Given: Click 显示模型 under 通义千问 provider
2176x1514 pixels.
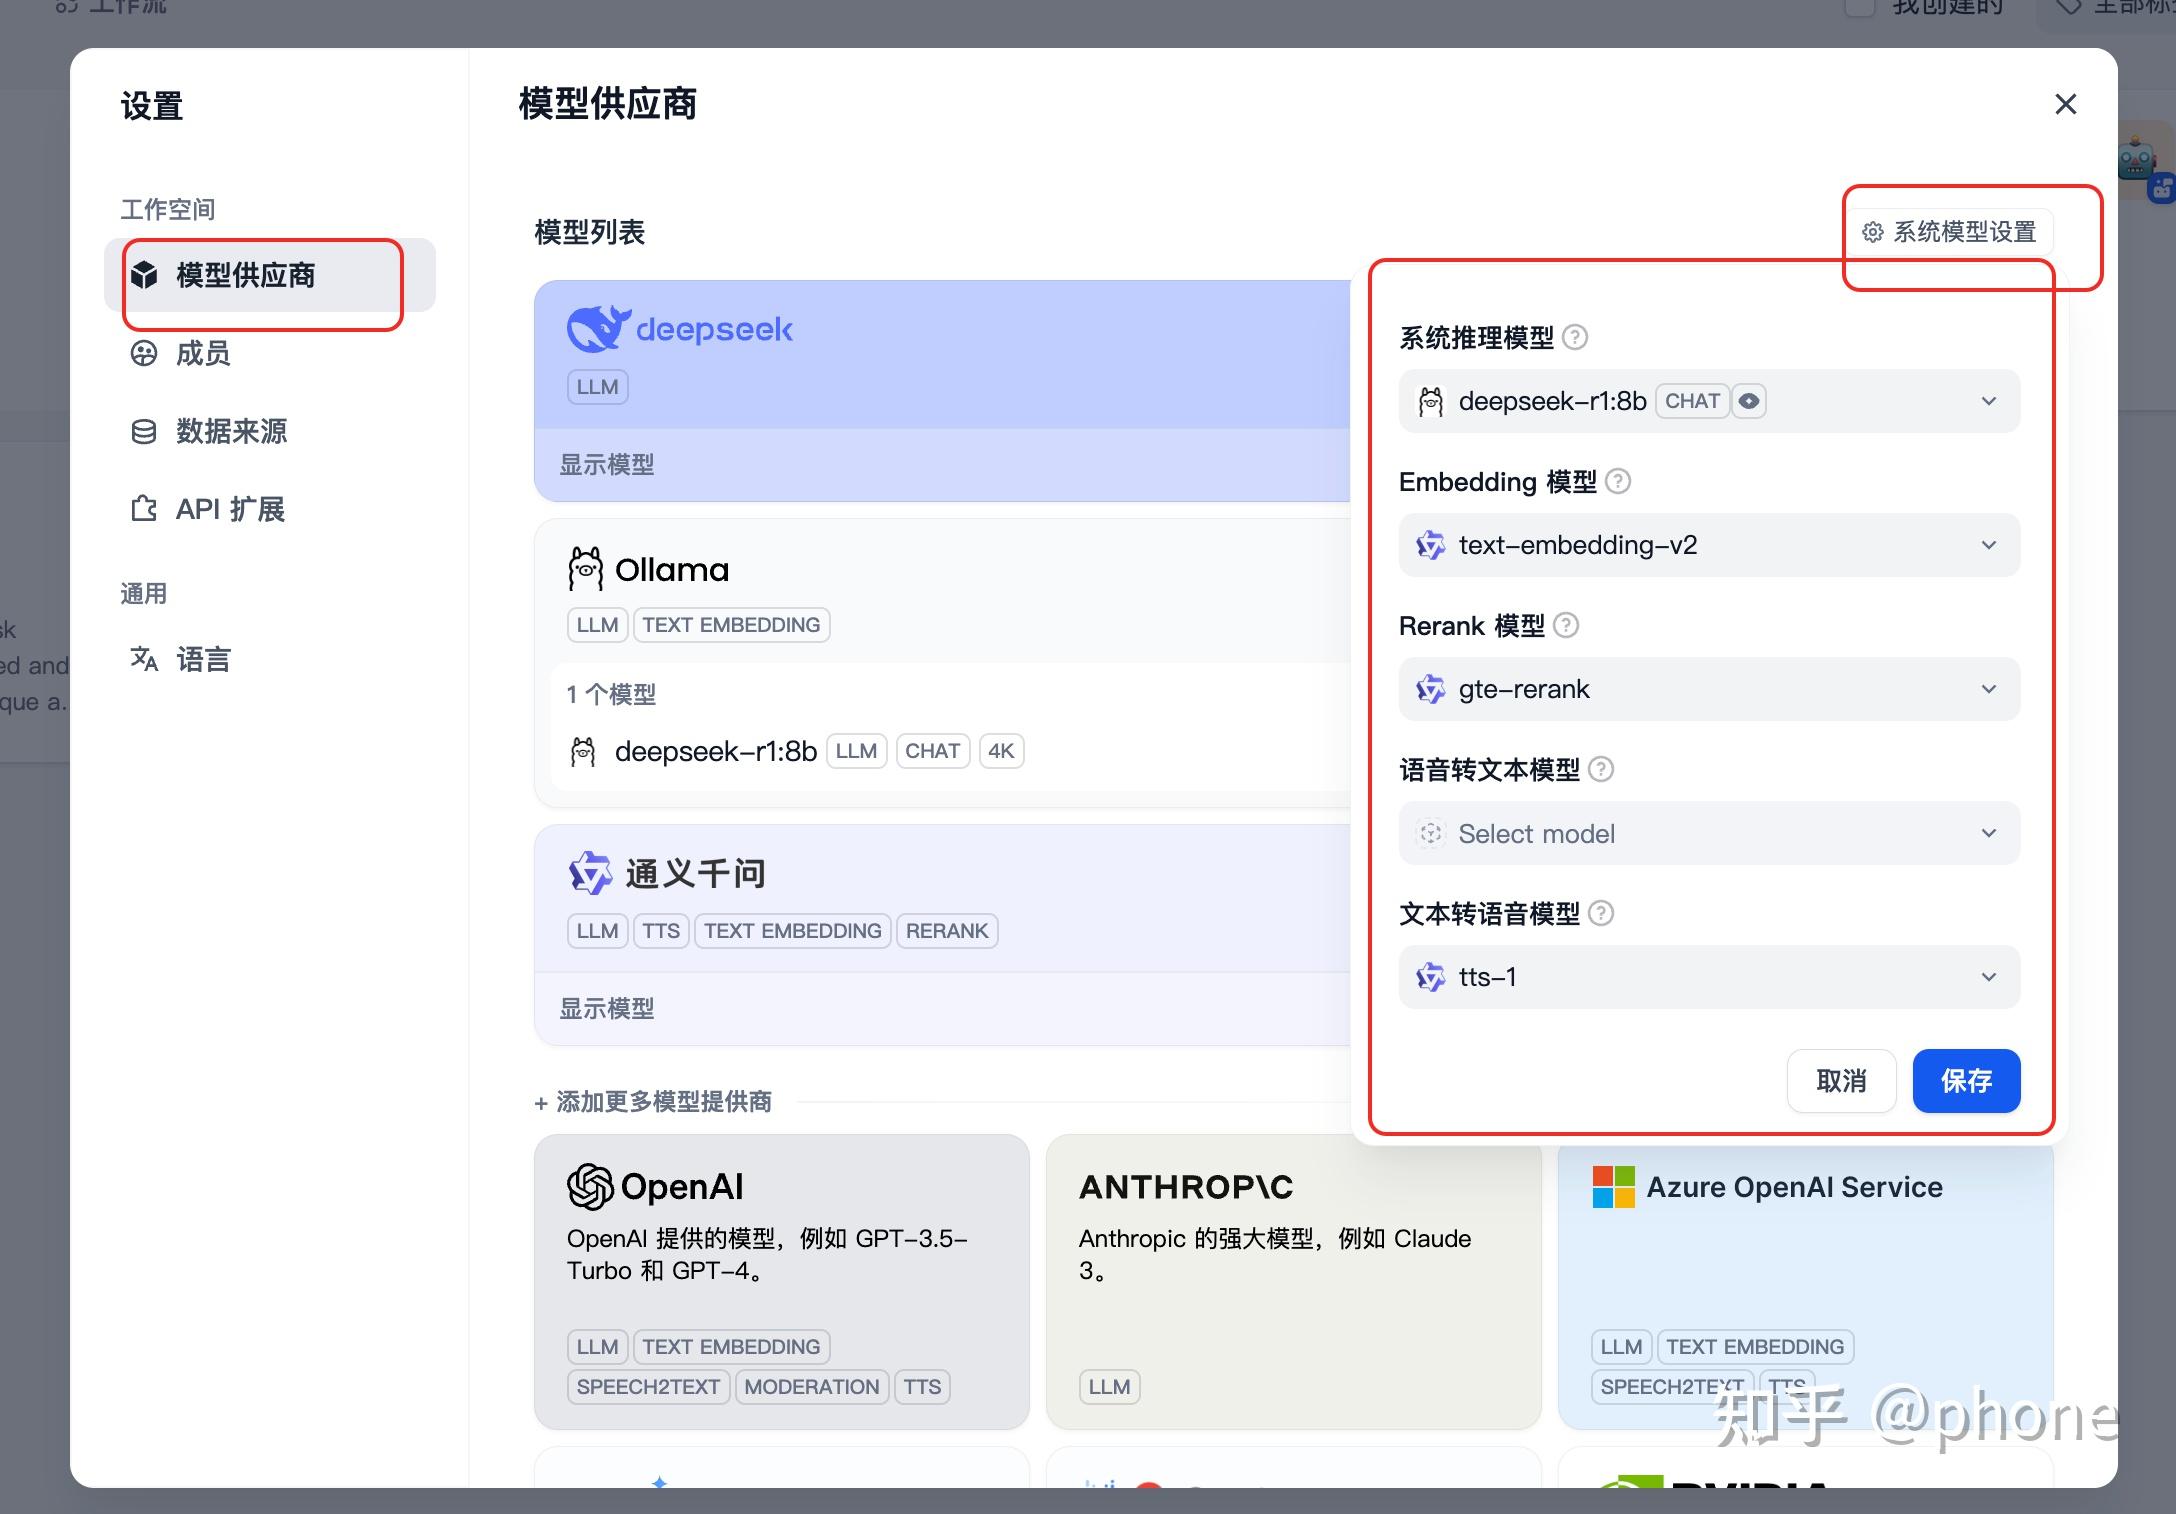Looking at the screenshot, I should pyautogui.click(x=606, y=1008).
